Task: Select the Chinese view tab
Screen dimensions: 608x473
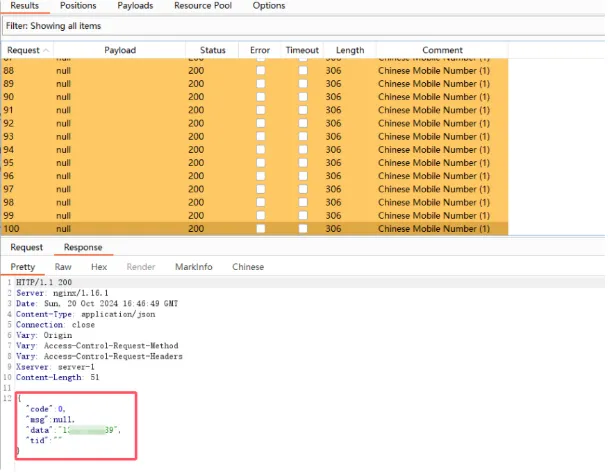Action: tap(248, 267)
